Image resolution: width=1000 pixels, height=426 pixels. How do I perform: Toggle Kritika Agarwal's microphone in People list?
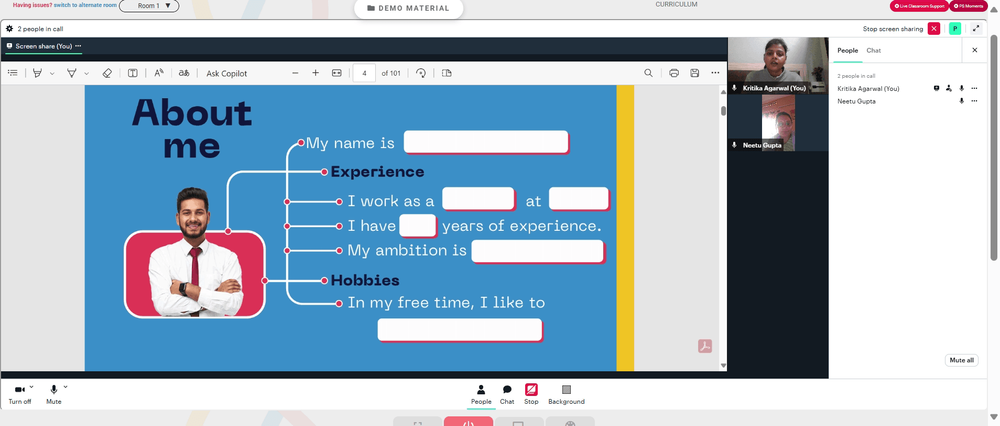coord(962,89)
